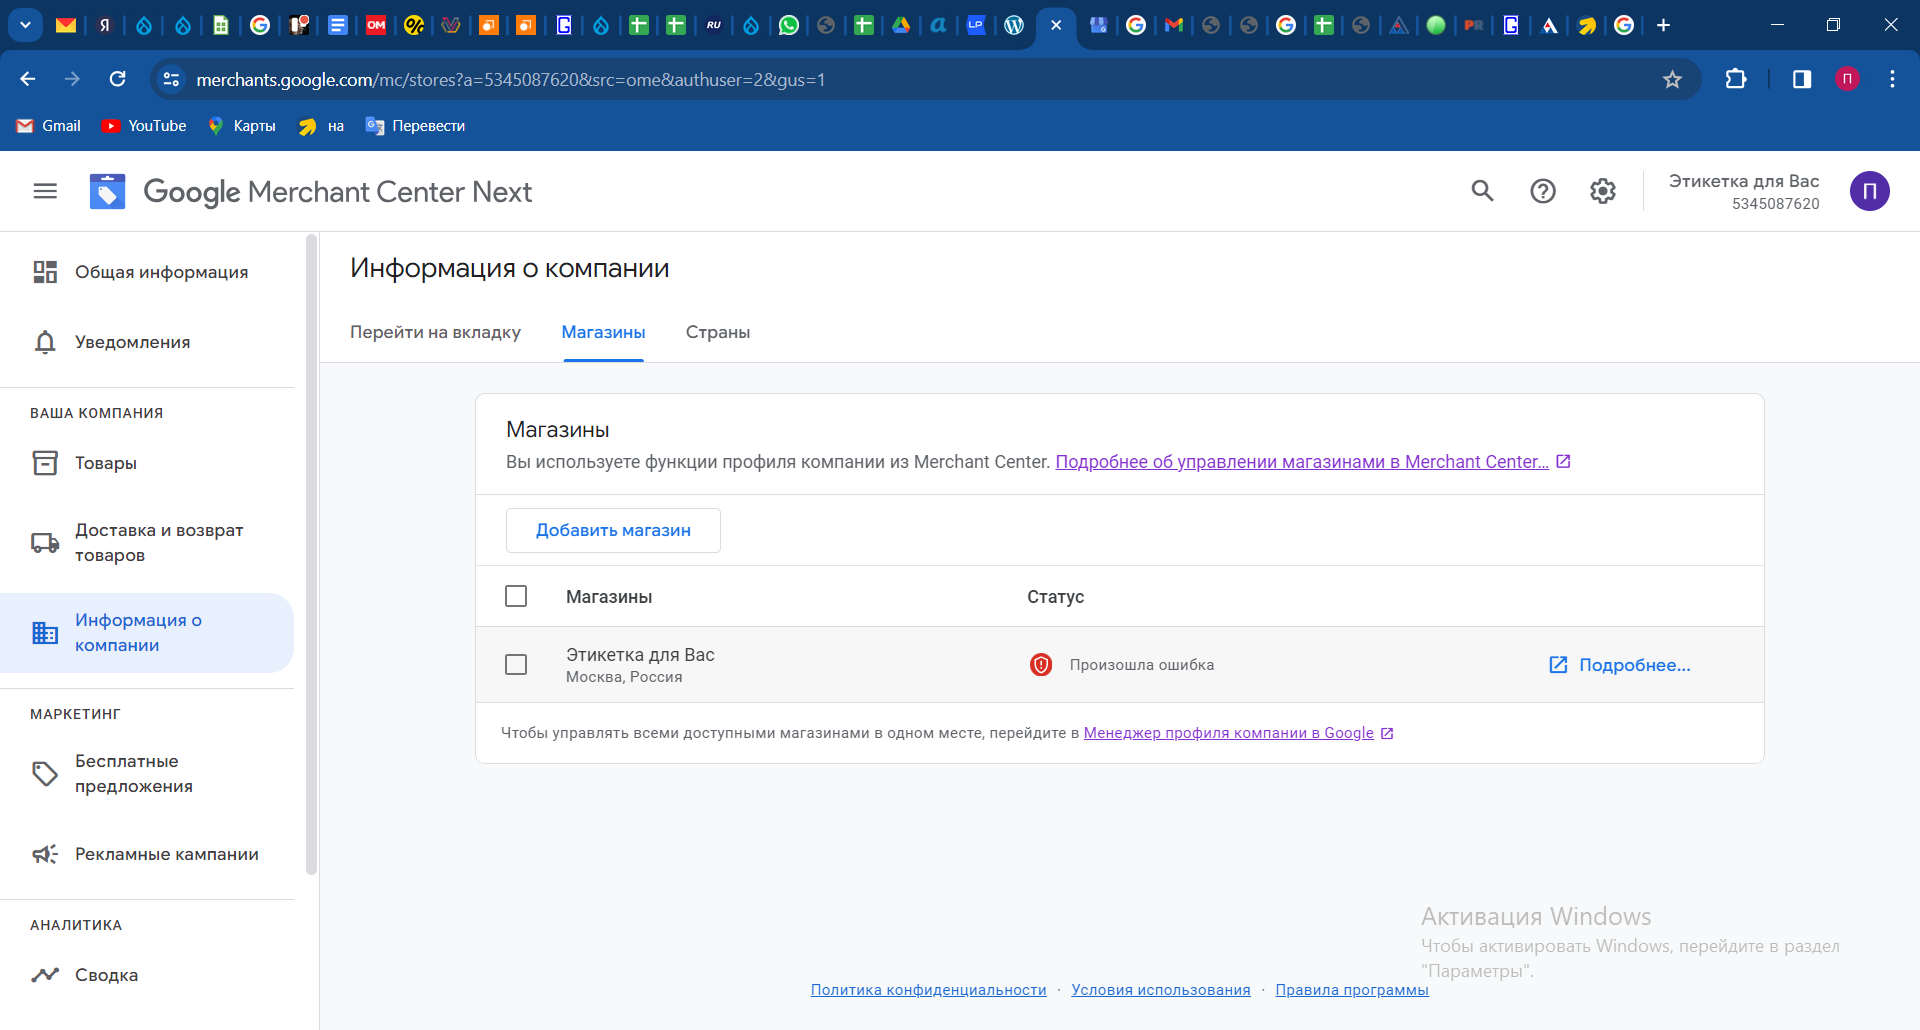Open the settings gear in header
The image size is (1920, 1030).
1603,191
